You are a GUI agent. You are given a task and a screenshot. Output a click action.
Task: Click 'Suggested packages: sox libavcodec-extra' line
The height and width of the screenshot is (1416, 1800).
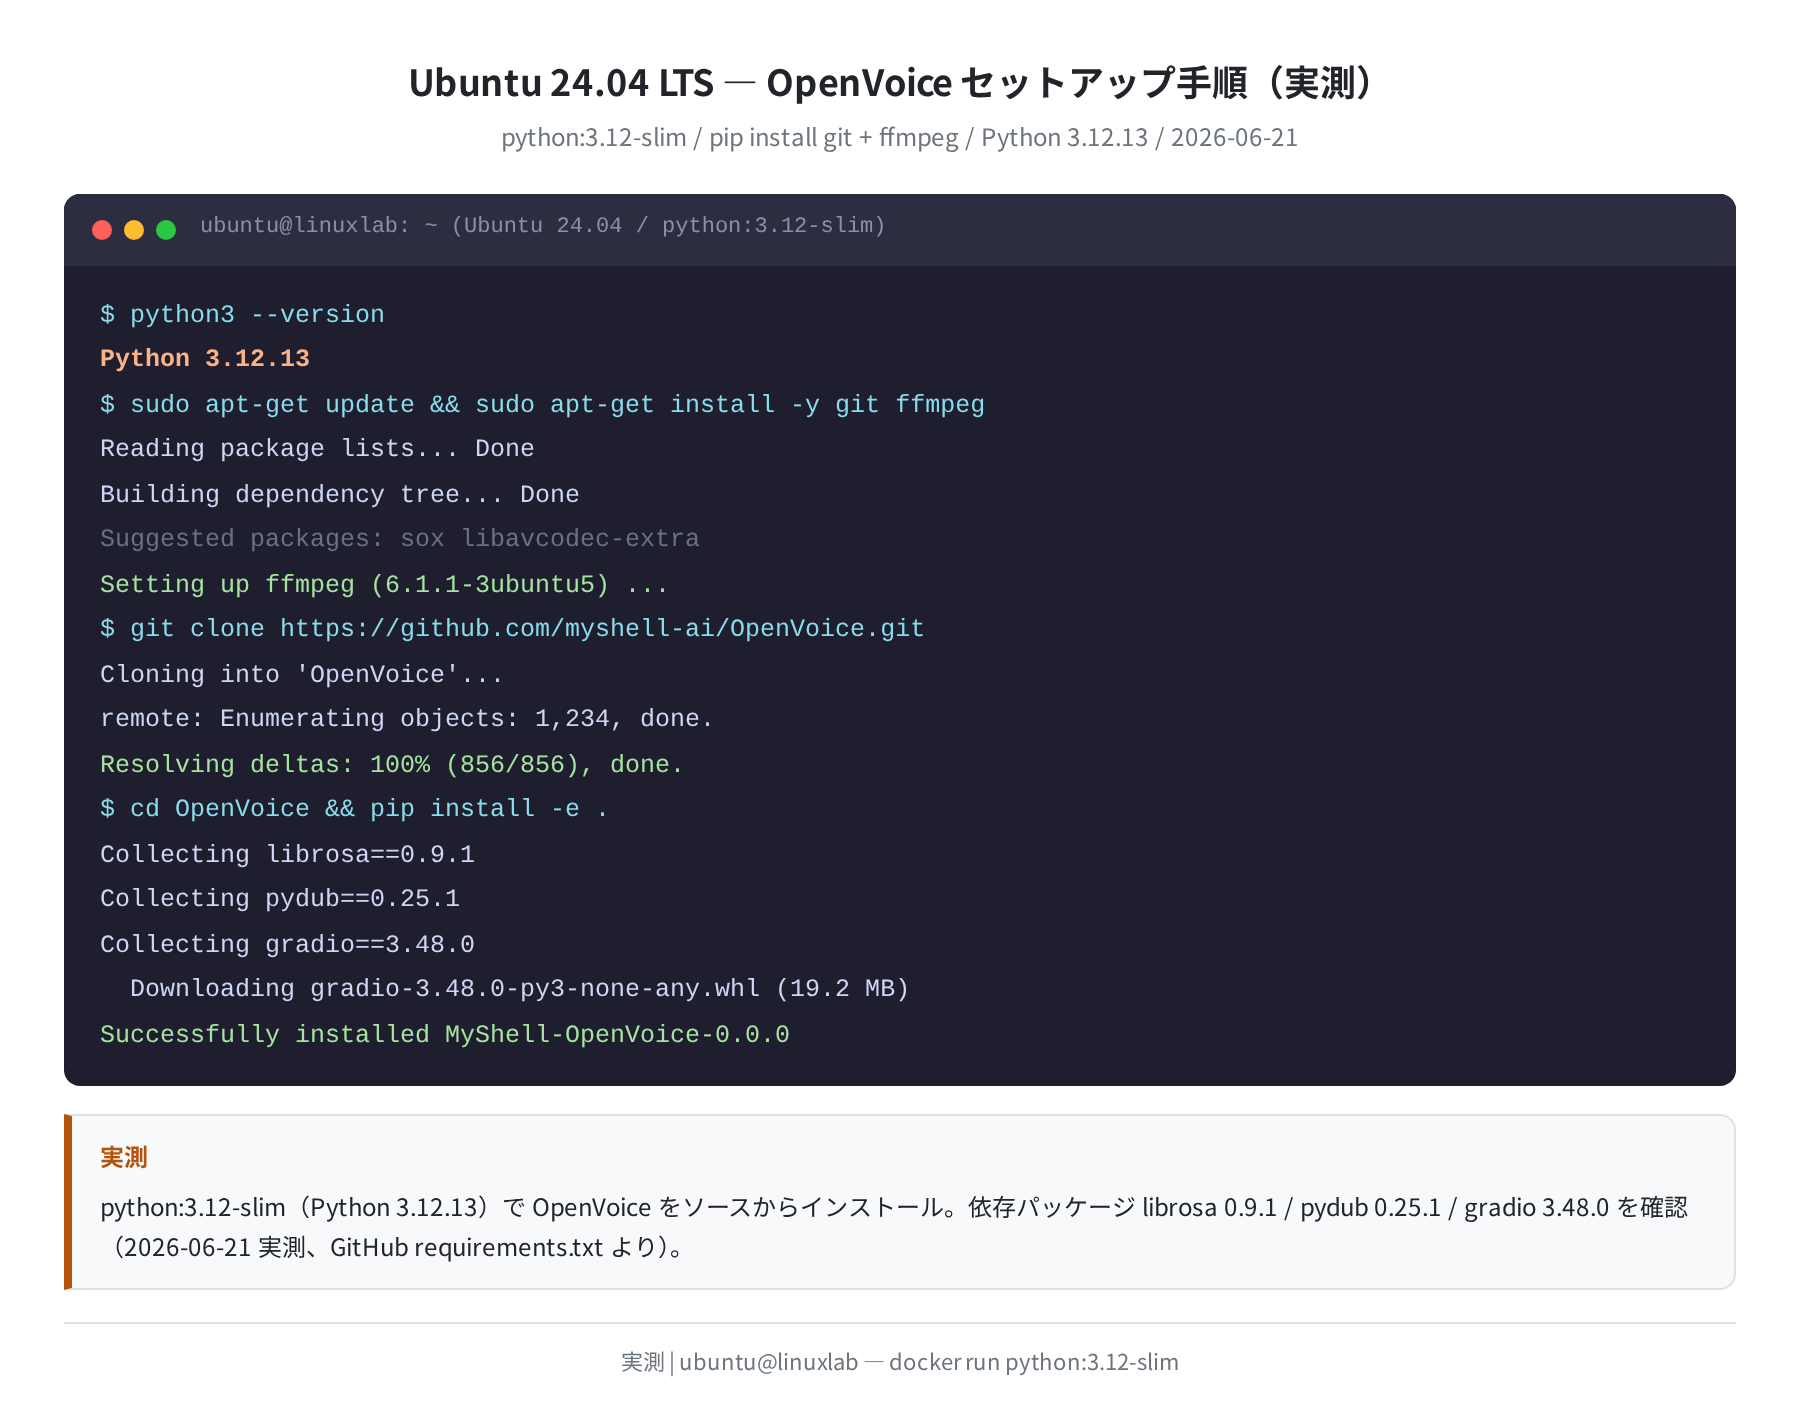click(400, 539)
